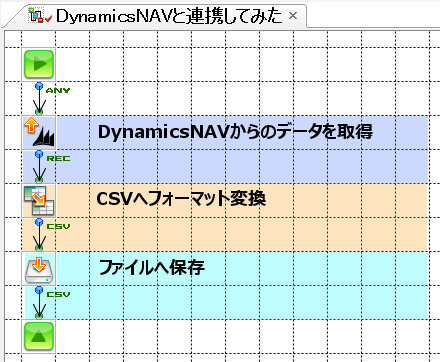Select the DynamicsNAVからのデータを取得 comment text
440x362 pixels.
pos(235,132)
